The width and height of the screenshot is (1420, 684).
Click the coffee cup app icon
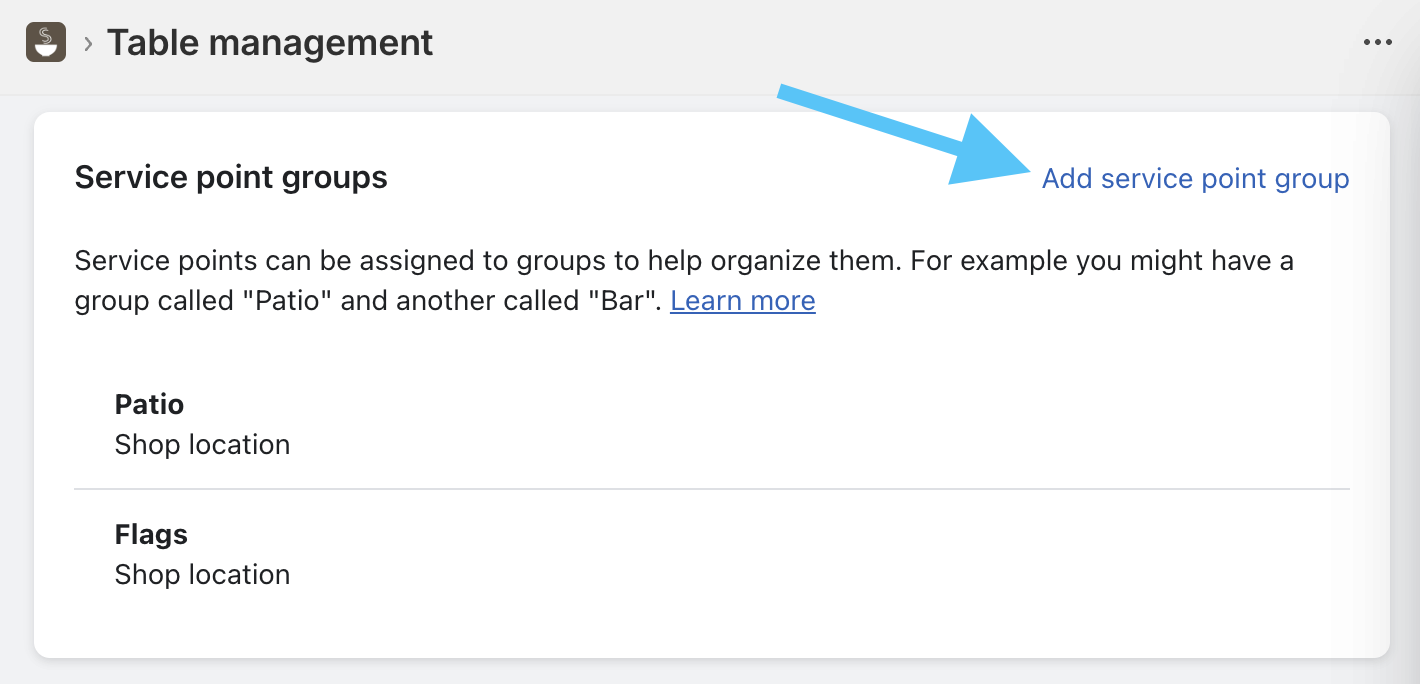point(46,43)
